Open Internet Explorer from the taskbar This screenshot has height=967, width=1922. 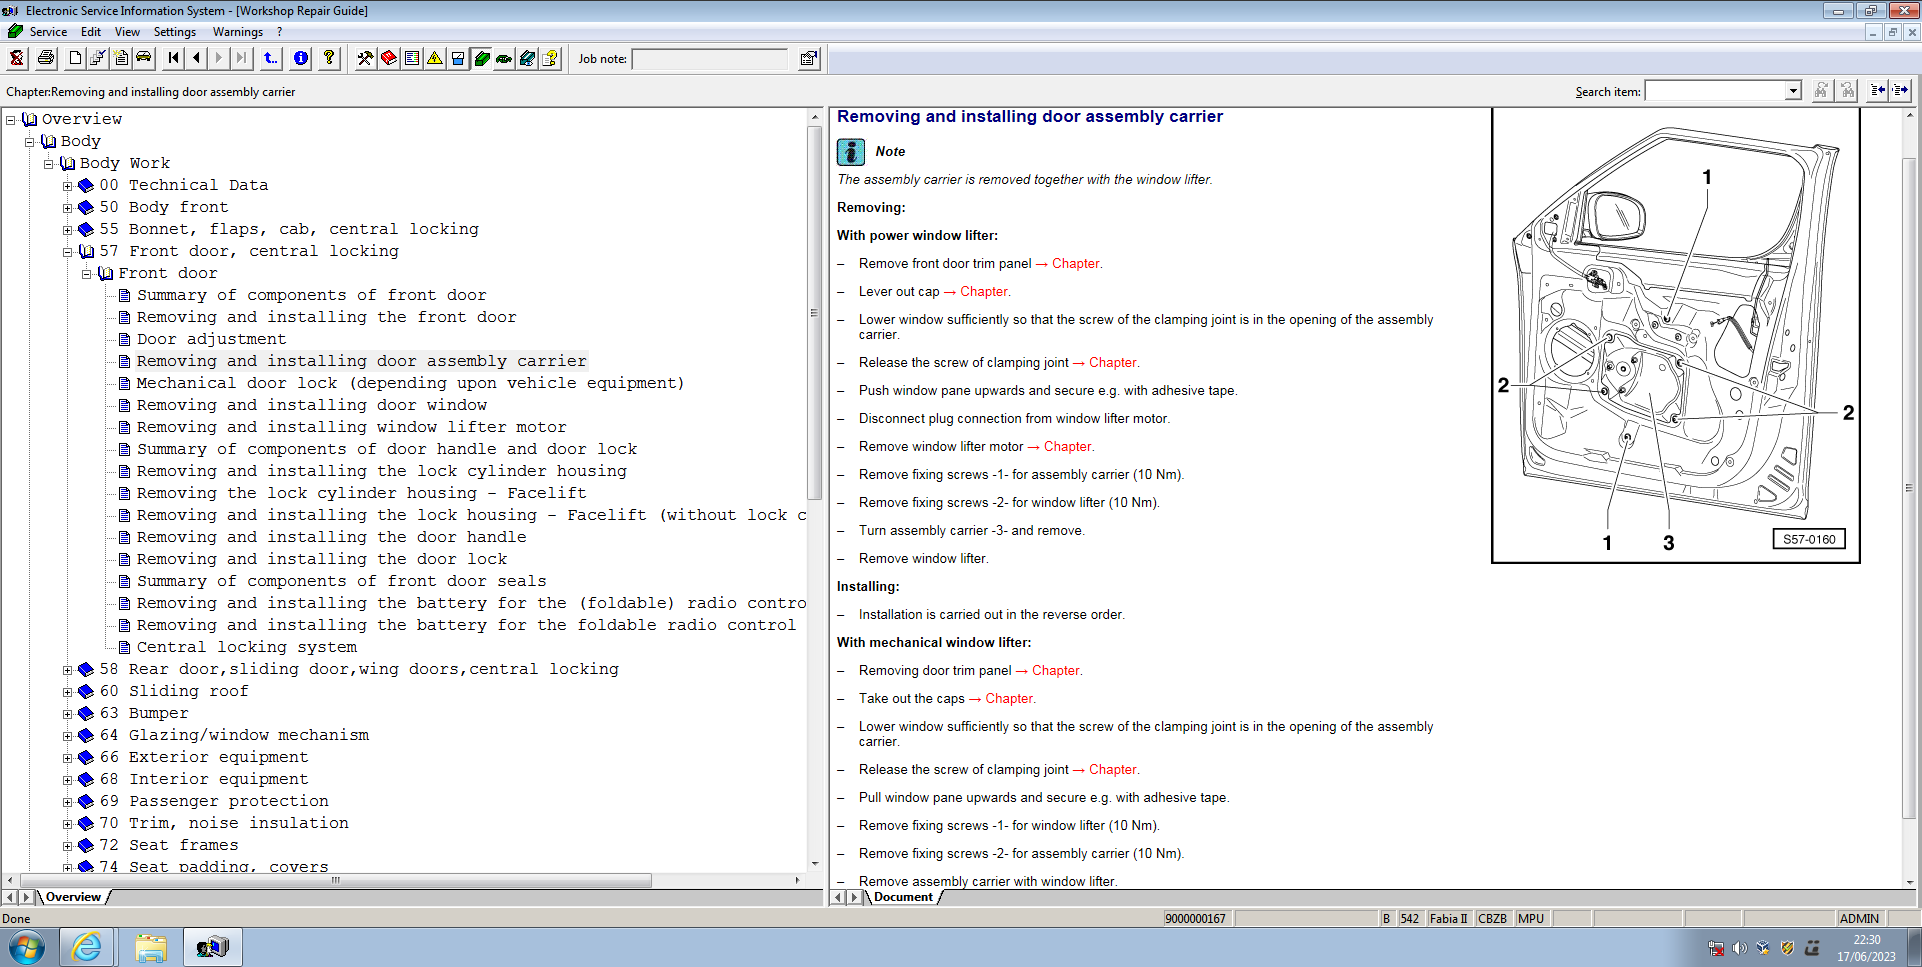point(88,946)
